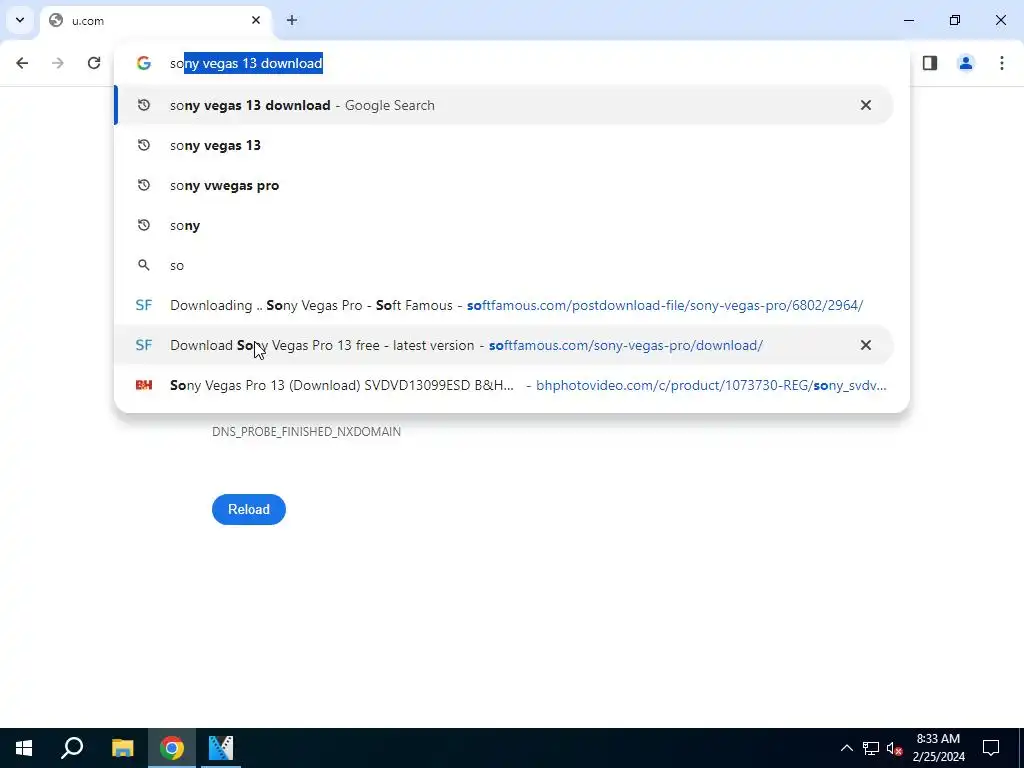Screen dimensions: 1024x768
Task: Open the notification center icon
Action: click(x=991, y=748)
